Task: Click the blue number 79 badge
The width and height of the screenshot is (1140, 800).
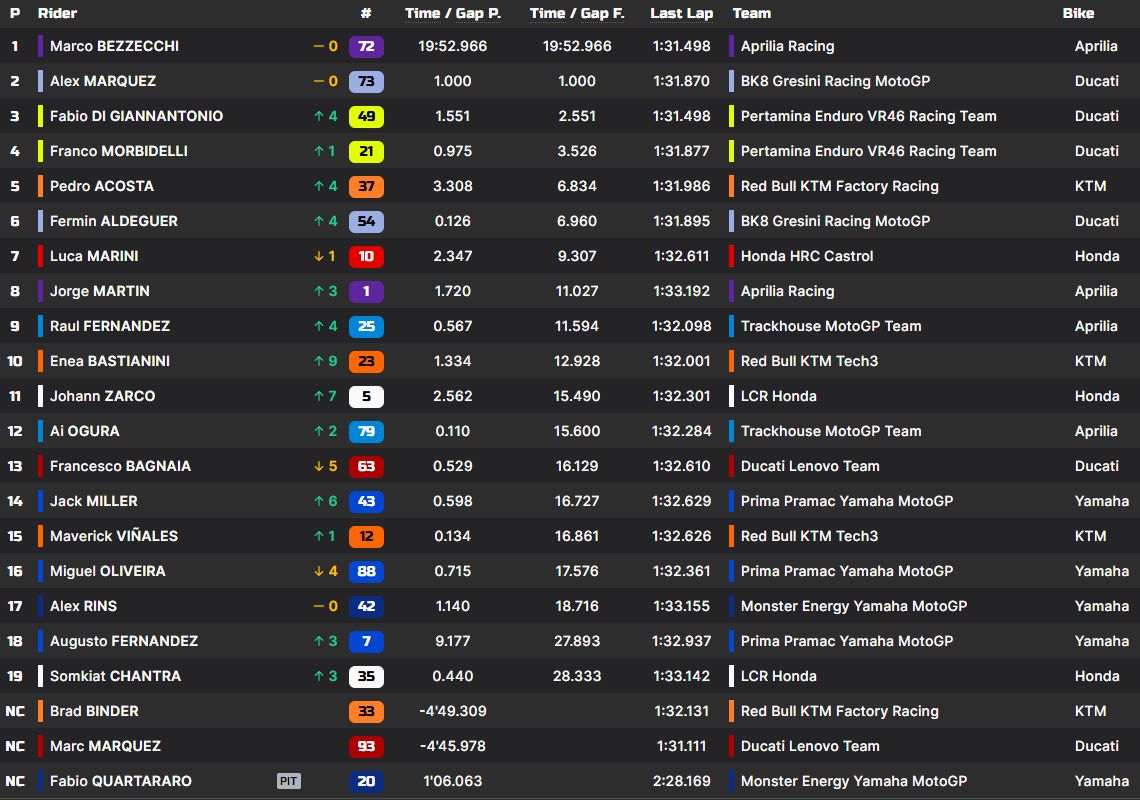Action: [x=366, y=431]
